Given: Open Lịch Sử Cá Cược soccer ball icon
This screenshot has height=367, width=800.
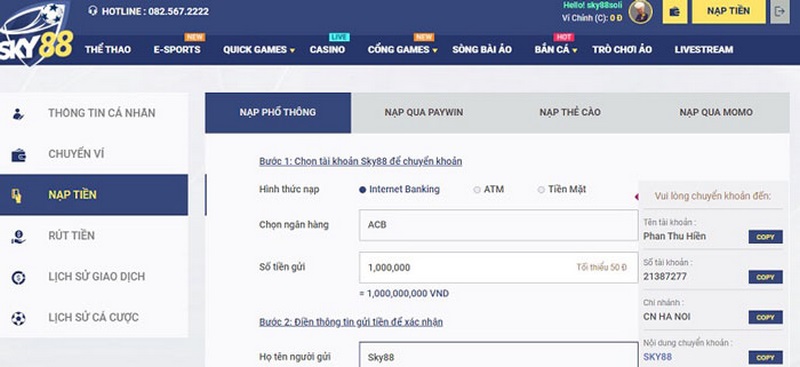Looking at the screenshot, I should 18,319.
